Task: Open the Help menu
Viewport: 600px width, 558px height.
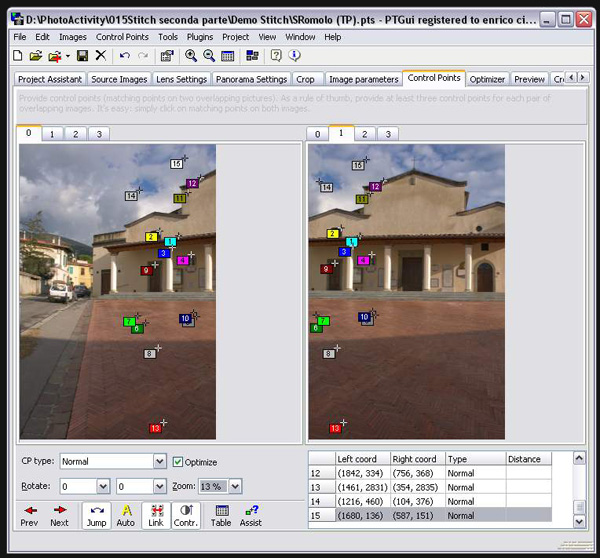Action: point(333,37)
